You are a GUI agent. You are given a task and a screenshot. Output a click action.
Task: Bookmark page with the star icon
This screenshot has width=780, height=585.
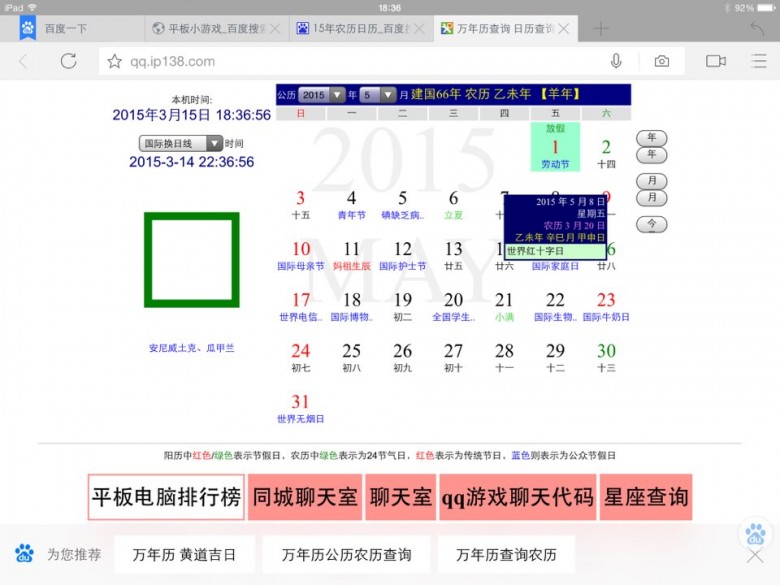(115, 61)
